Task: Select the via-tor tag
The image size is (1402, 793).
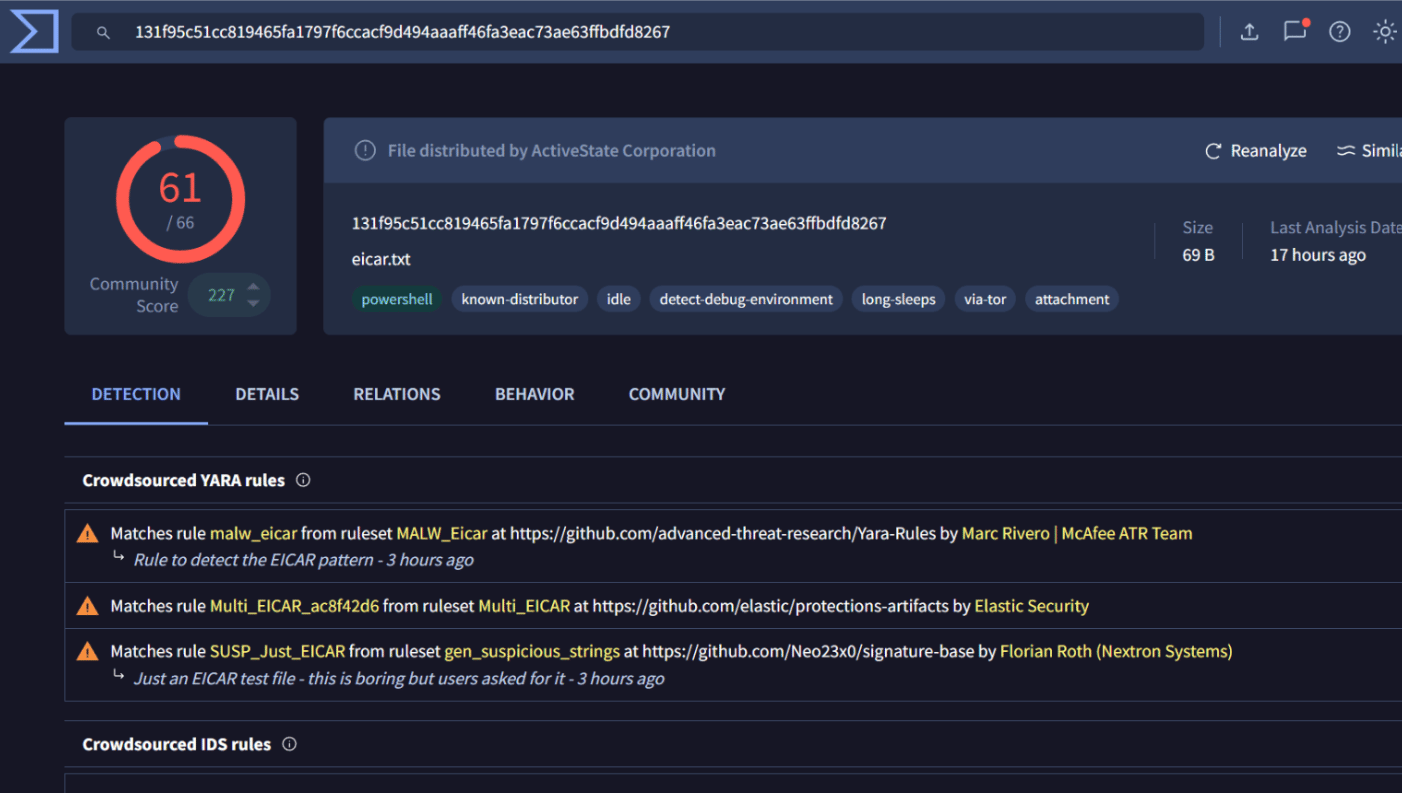Action: click(985, 299)
